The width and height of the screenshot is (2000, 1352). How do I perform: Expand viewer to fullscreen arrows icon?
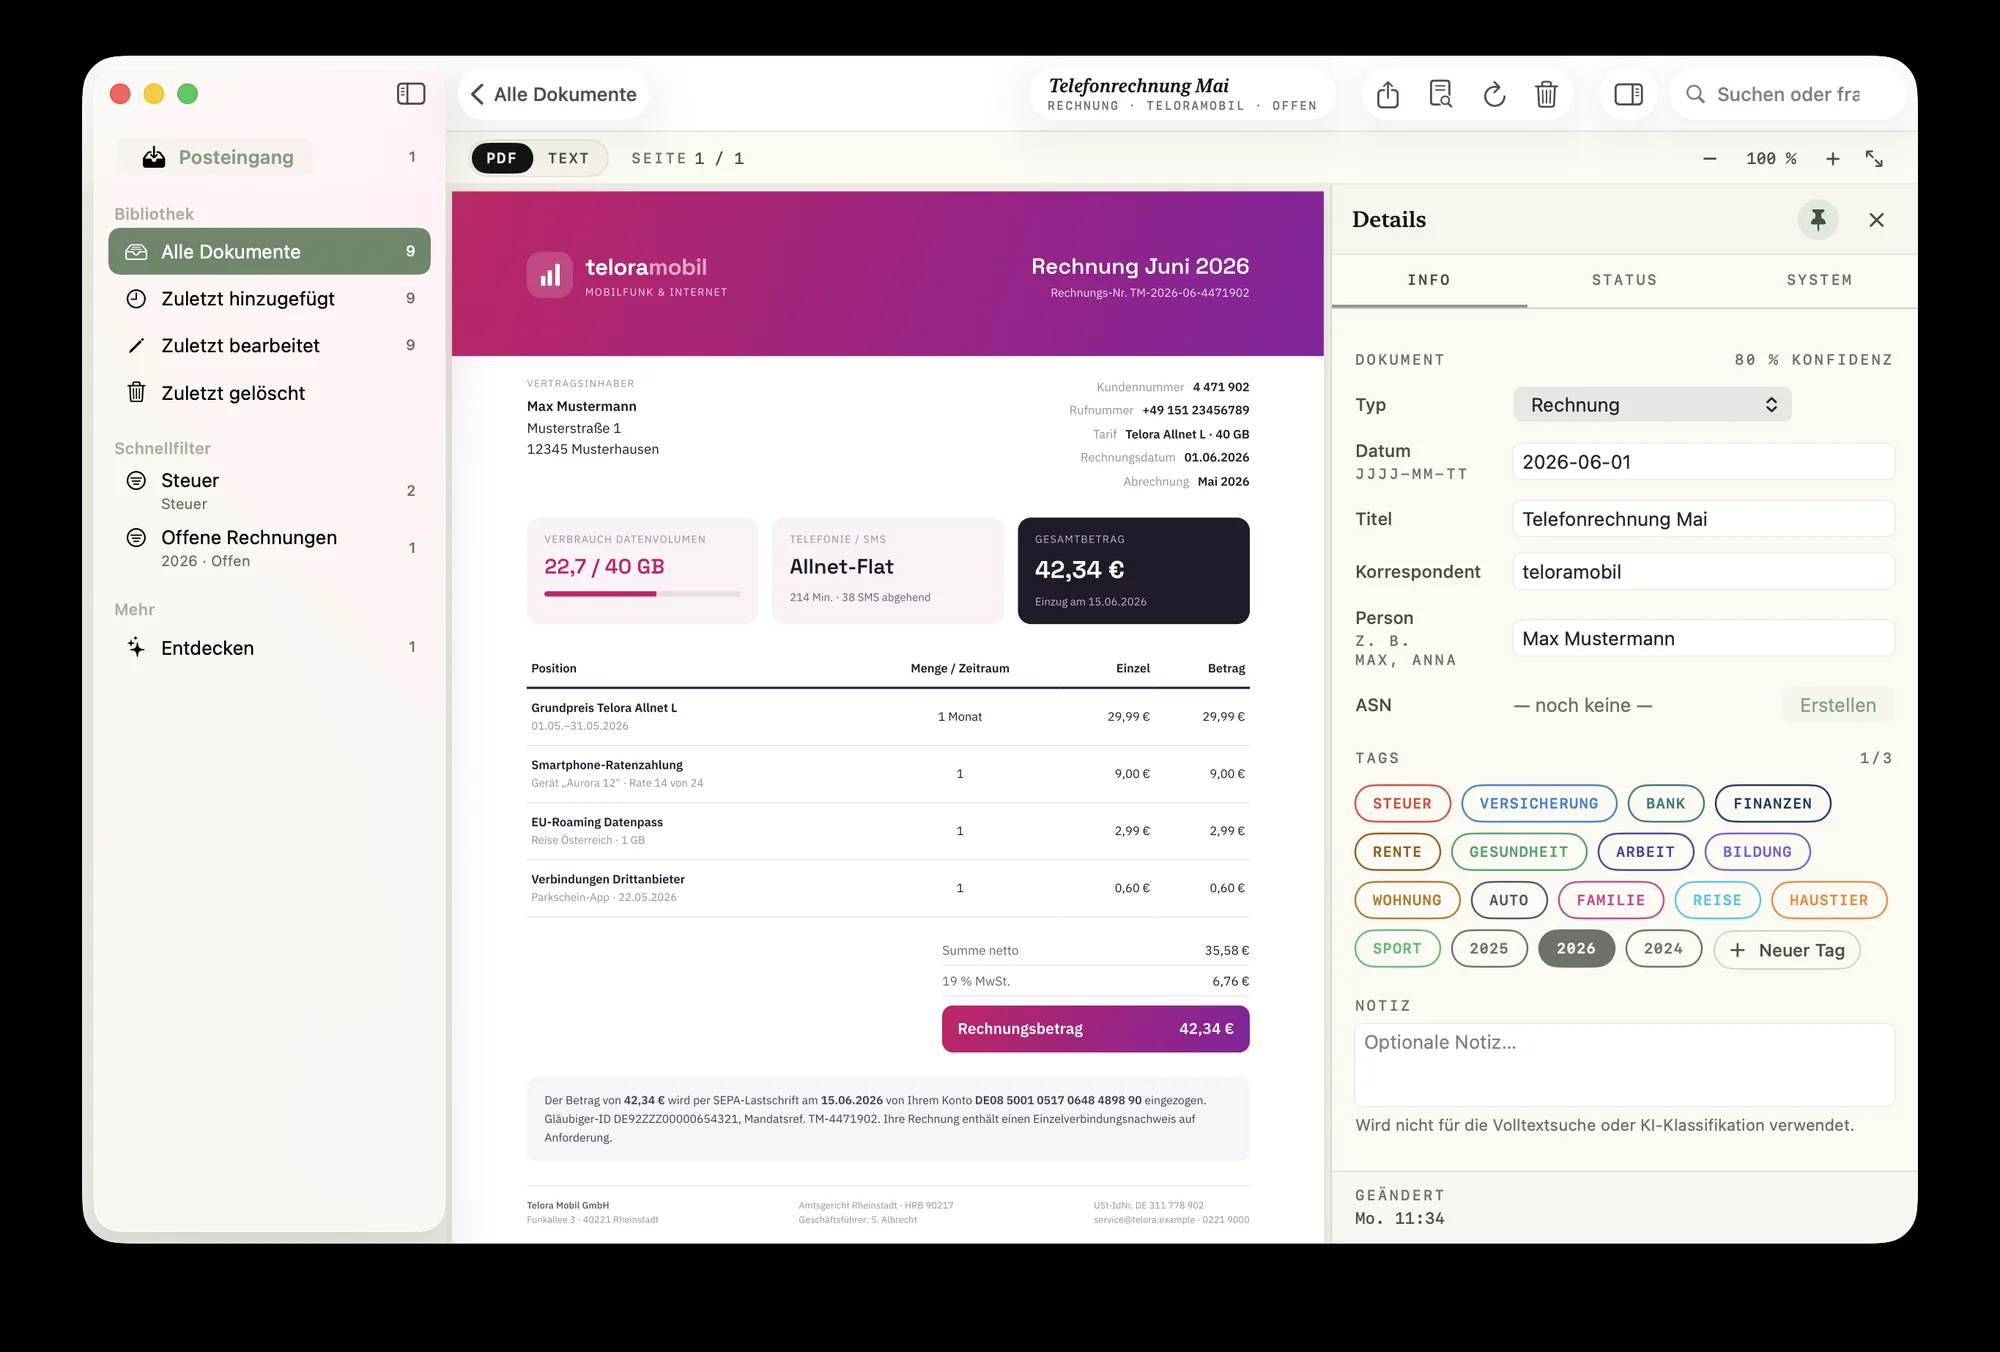(1875, 159)
